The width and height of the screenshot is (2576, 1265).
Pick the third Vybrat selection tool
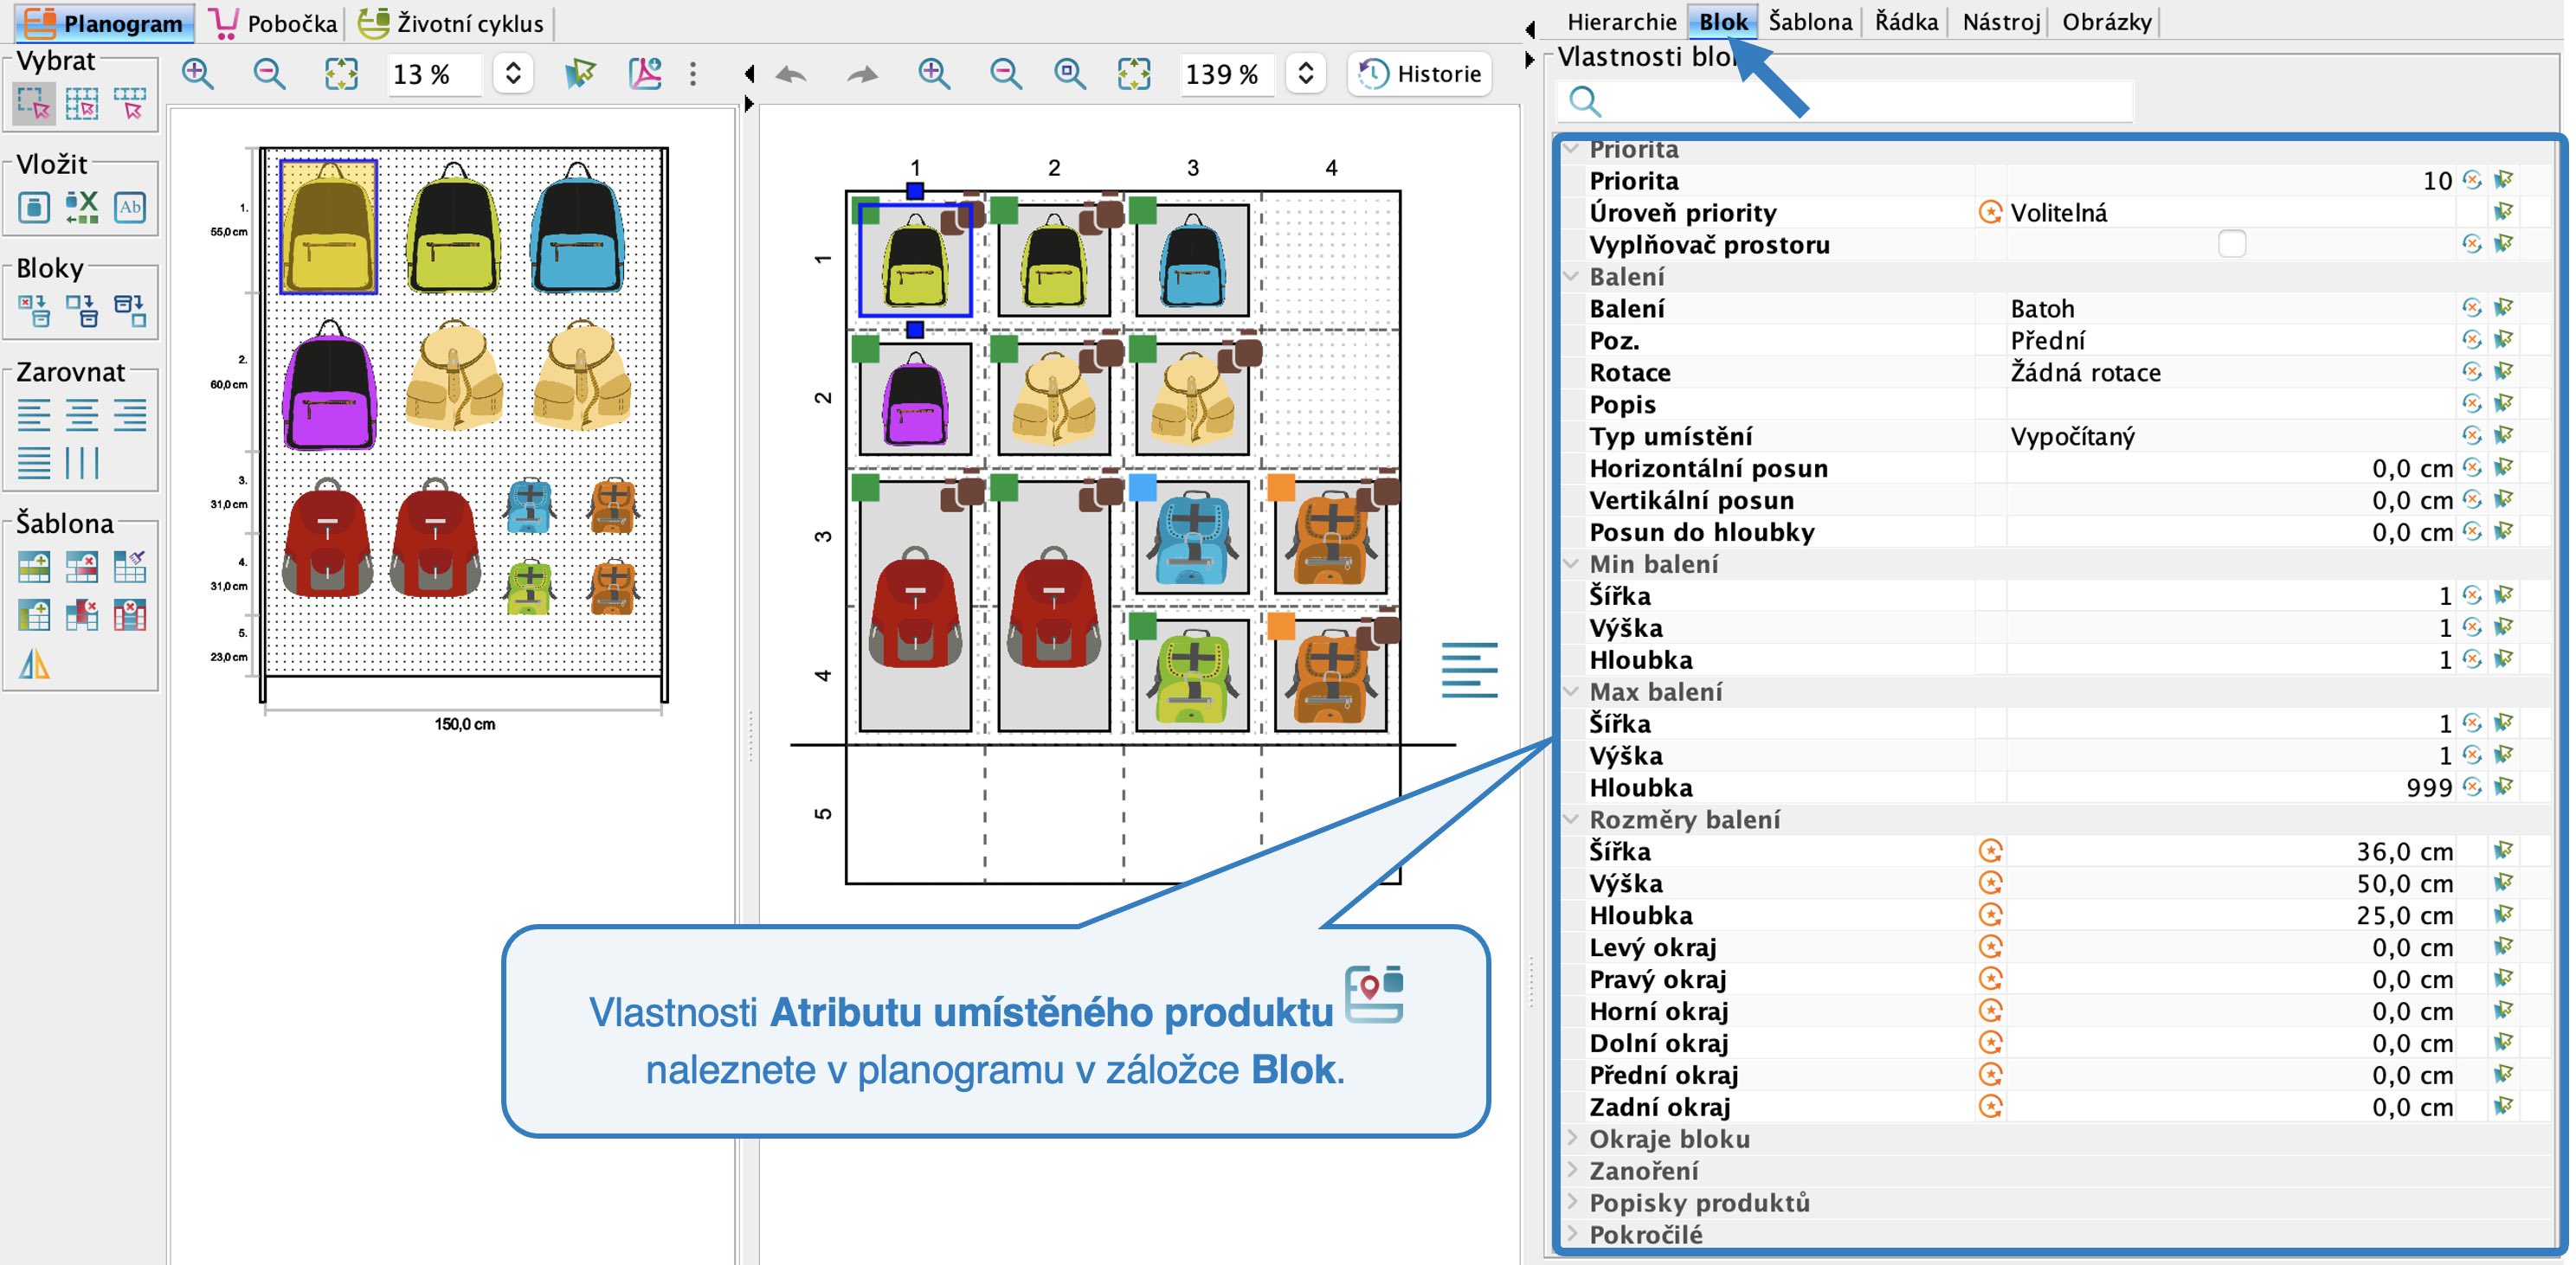130,104
